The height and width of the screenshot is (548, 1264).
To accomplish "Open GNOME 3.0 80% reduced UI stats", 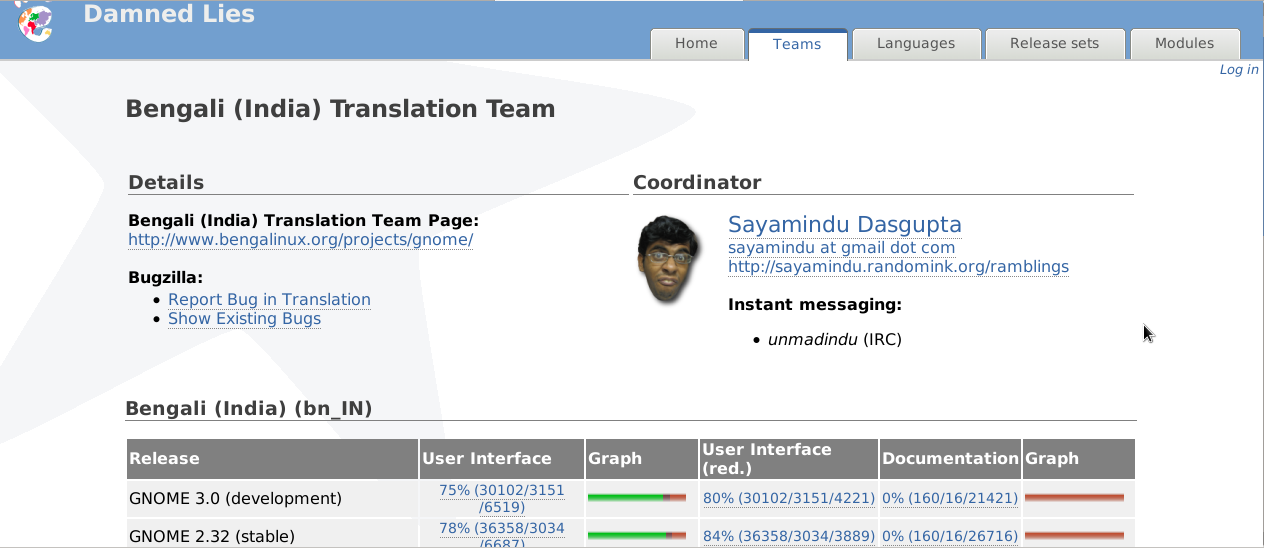I will click(789, 498).
